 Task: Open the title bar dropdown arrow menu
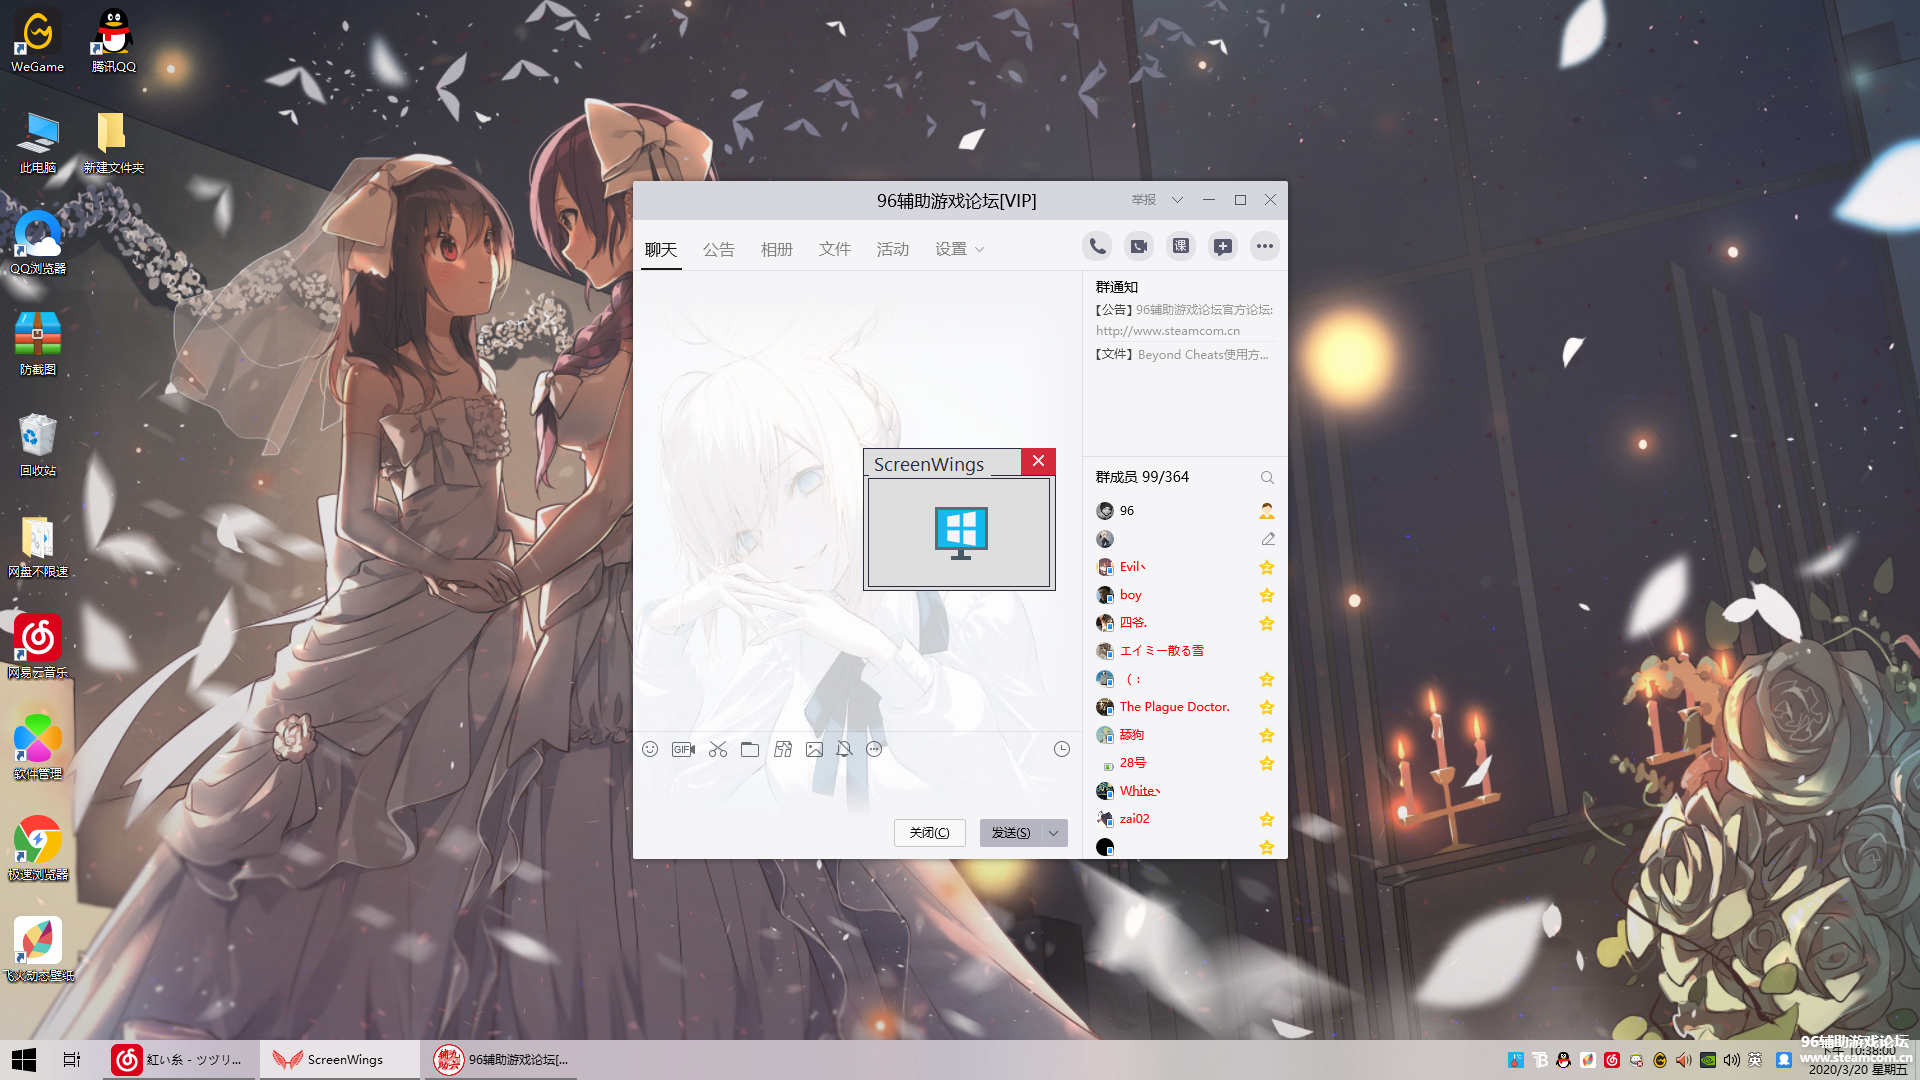[1177, 200]
